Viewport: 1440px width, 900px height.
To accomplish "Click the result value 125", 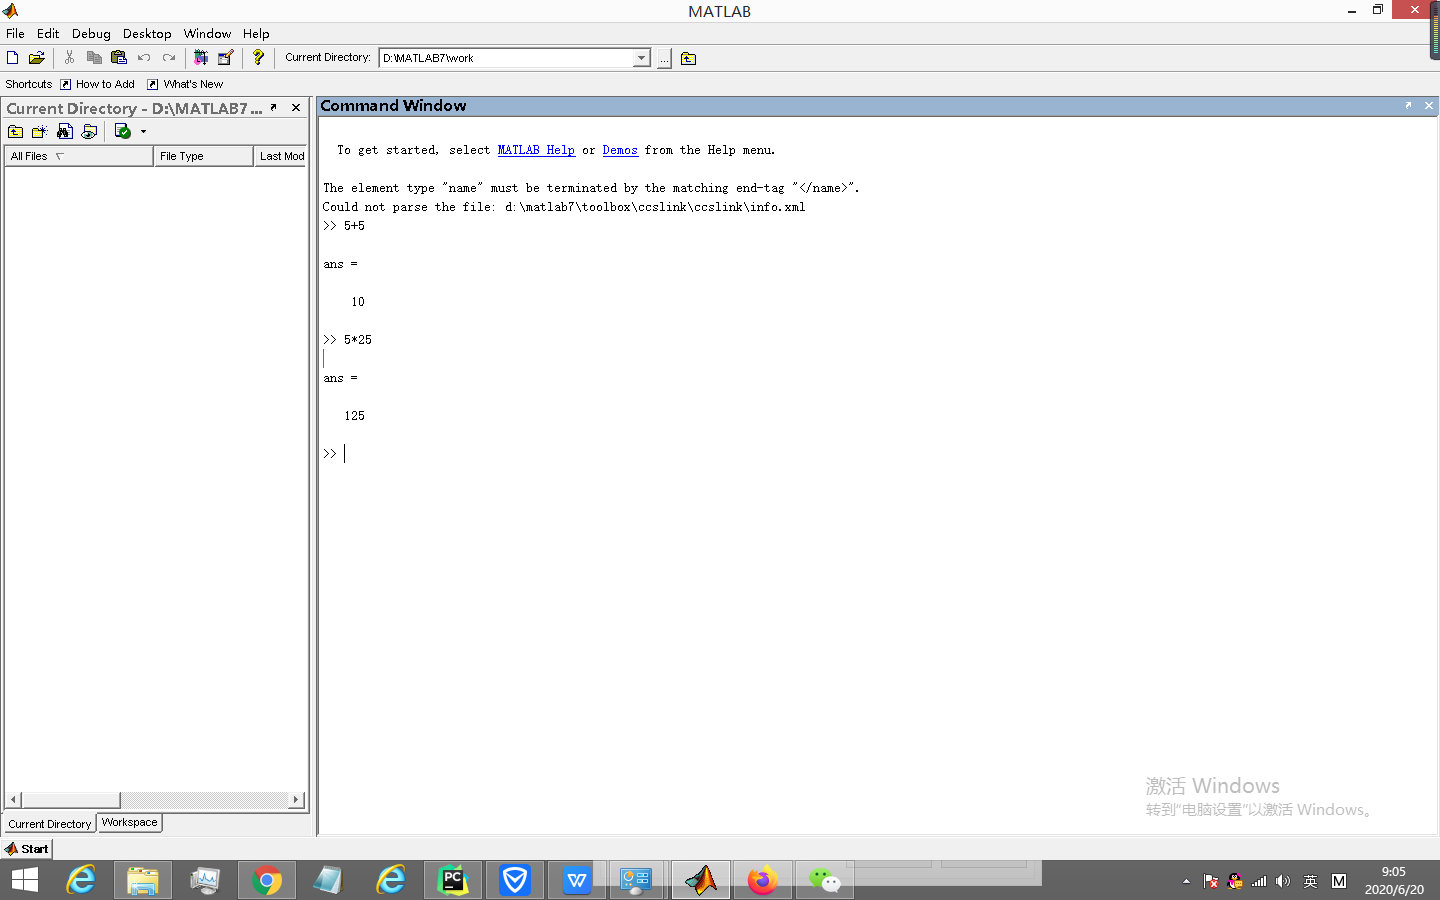I will pos(354,416).
